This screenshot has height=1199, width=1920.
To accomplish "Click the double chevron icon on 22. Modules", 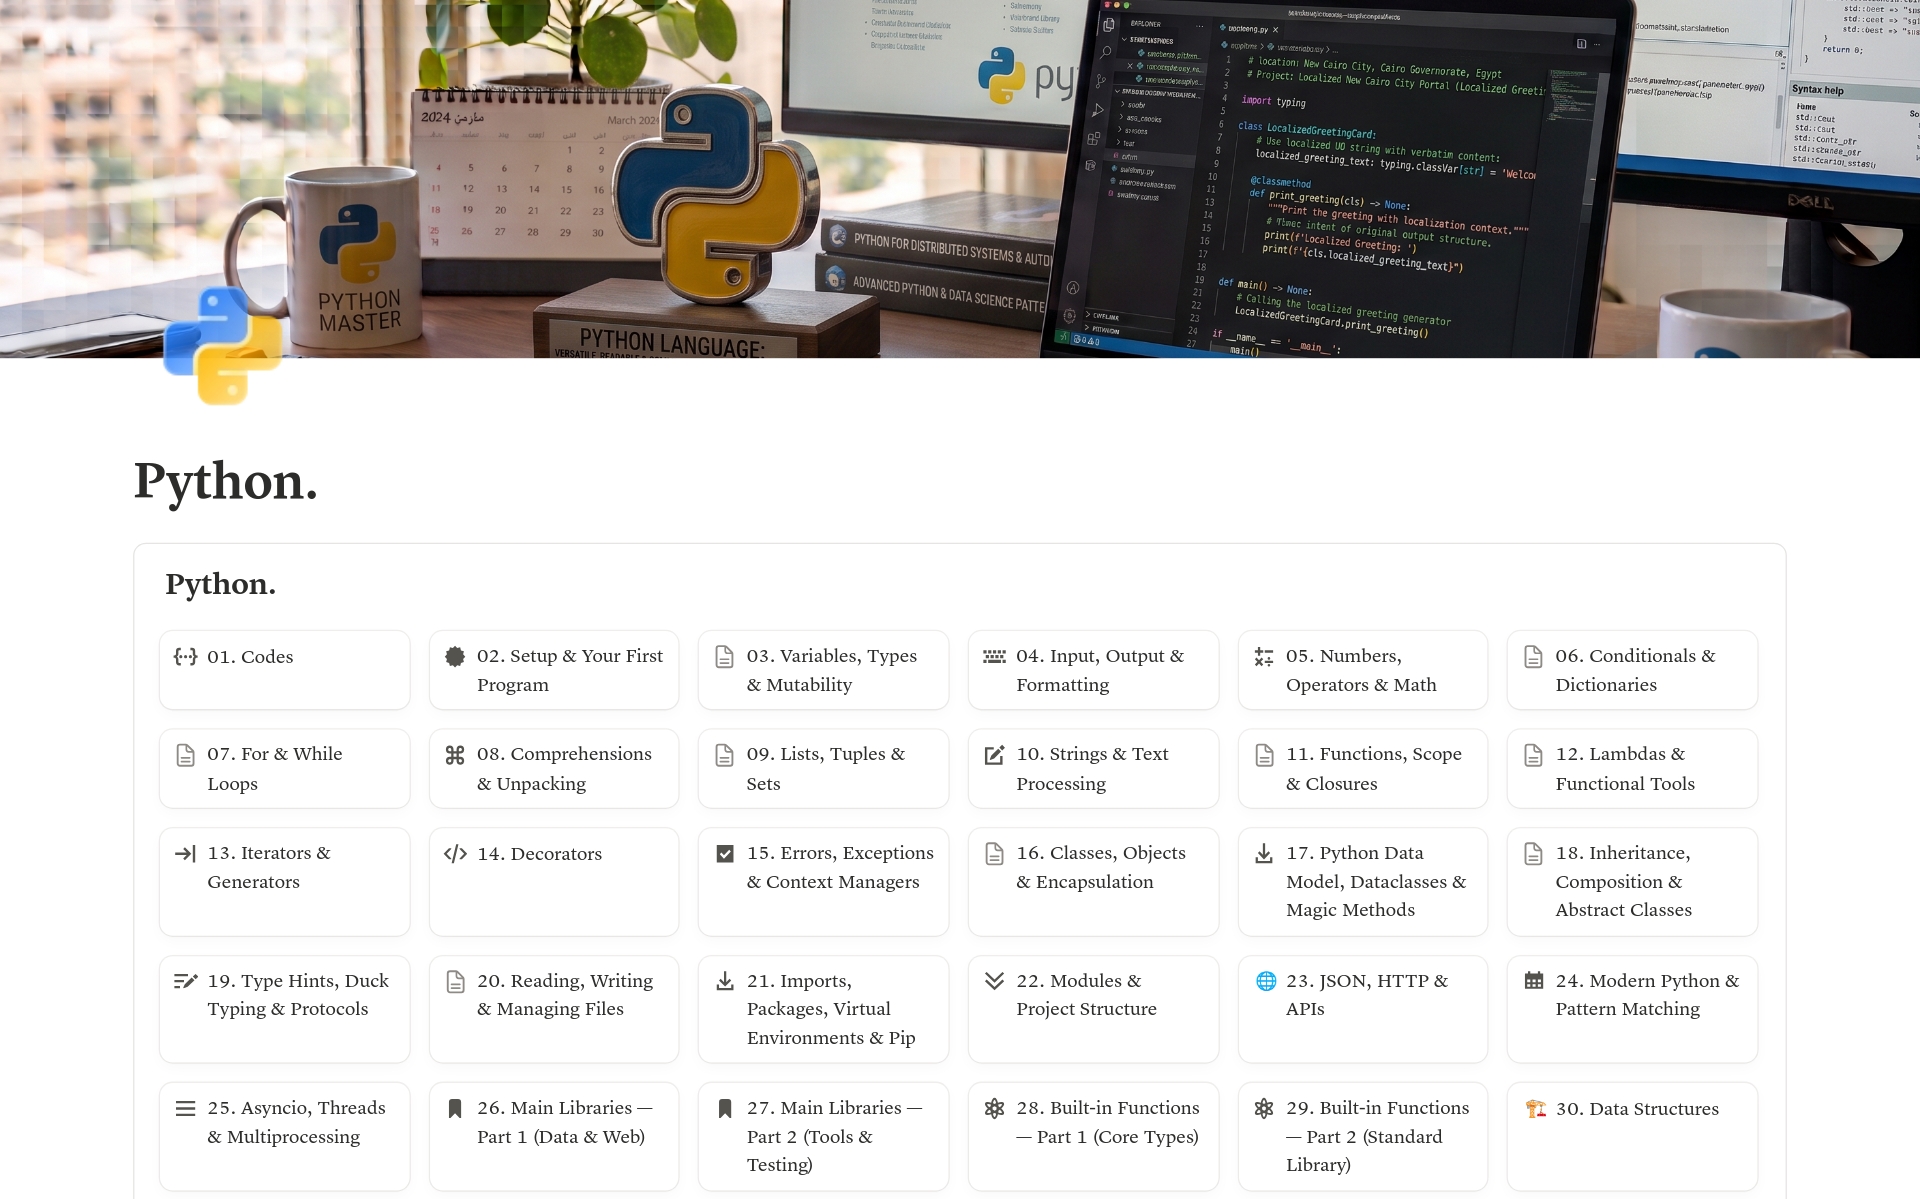I will point(994,981).
